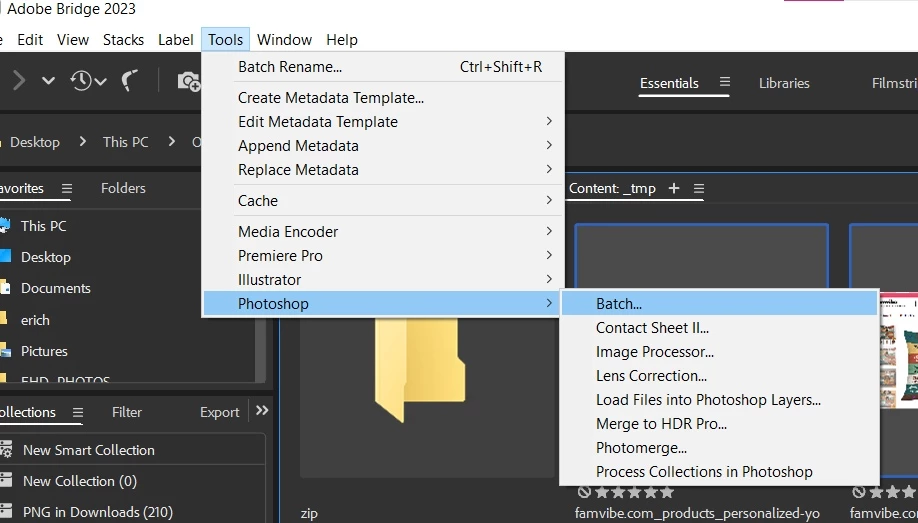Click Desktop in path breadcrumb
Viewport: 918px width, 523px height.
35,142
